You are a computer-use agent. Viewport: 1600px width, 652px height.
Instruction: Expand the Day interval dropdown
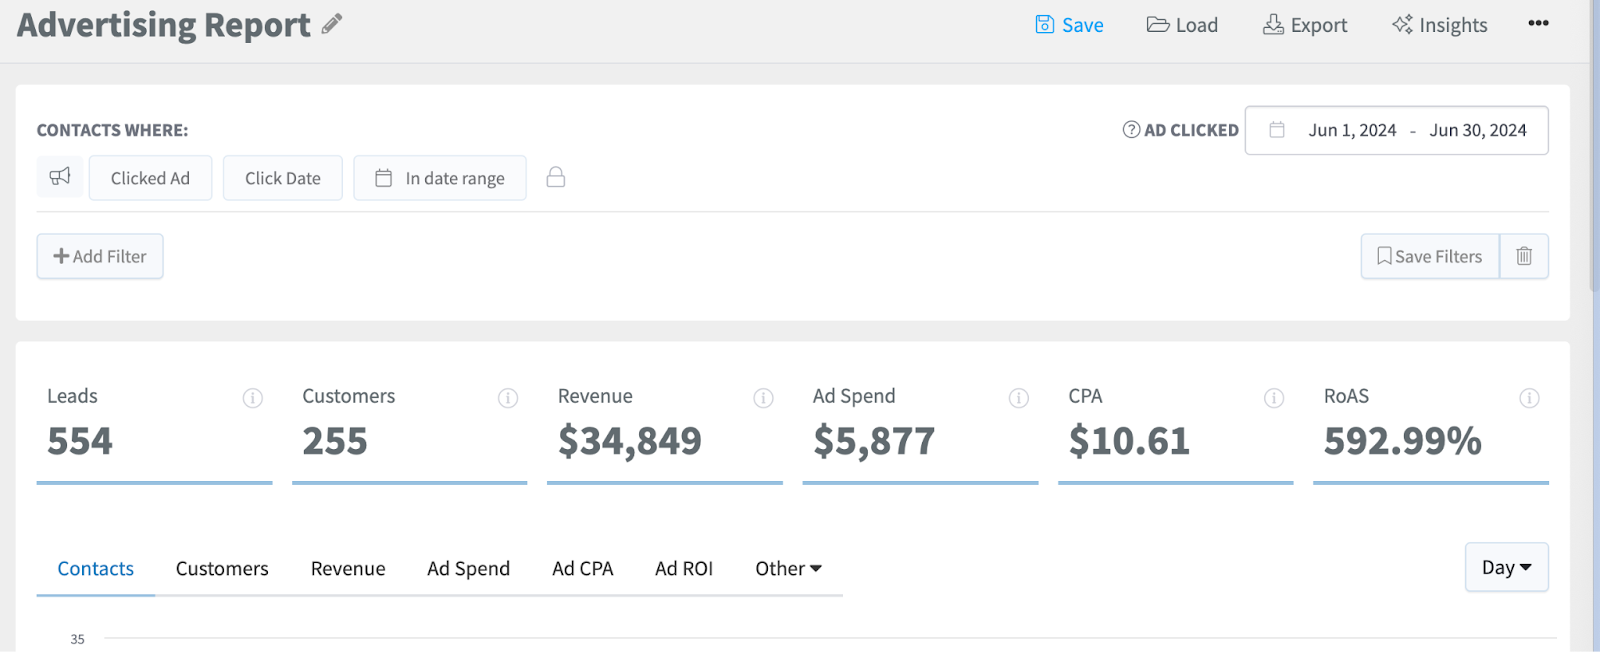tap(1506, 567)
